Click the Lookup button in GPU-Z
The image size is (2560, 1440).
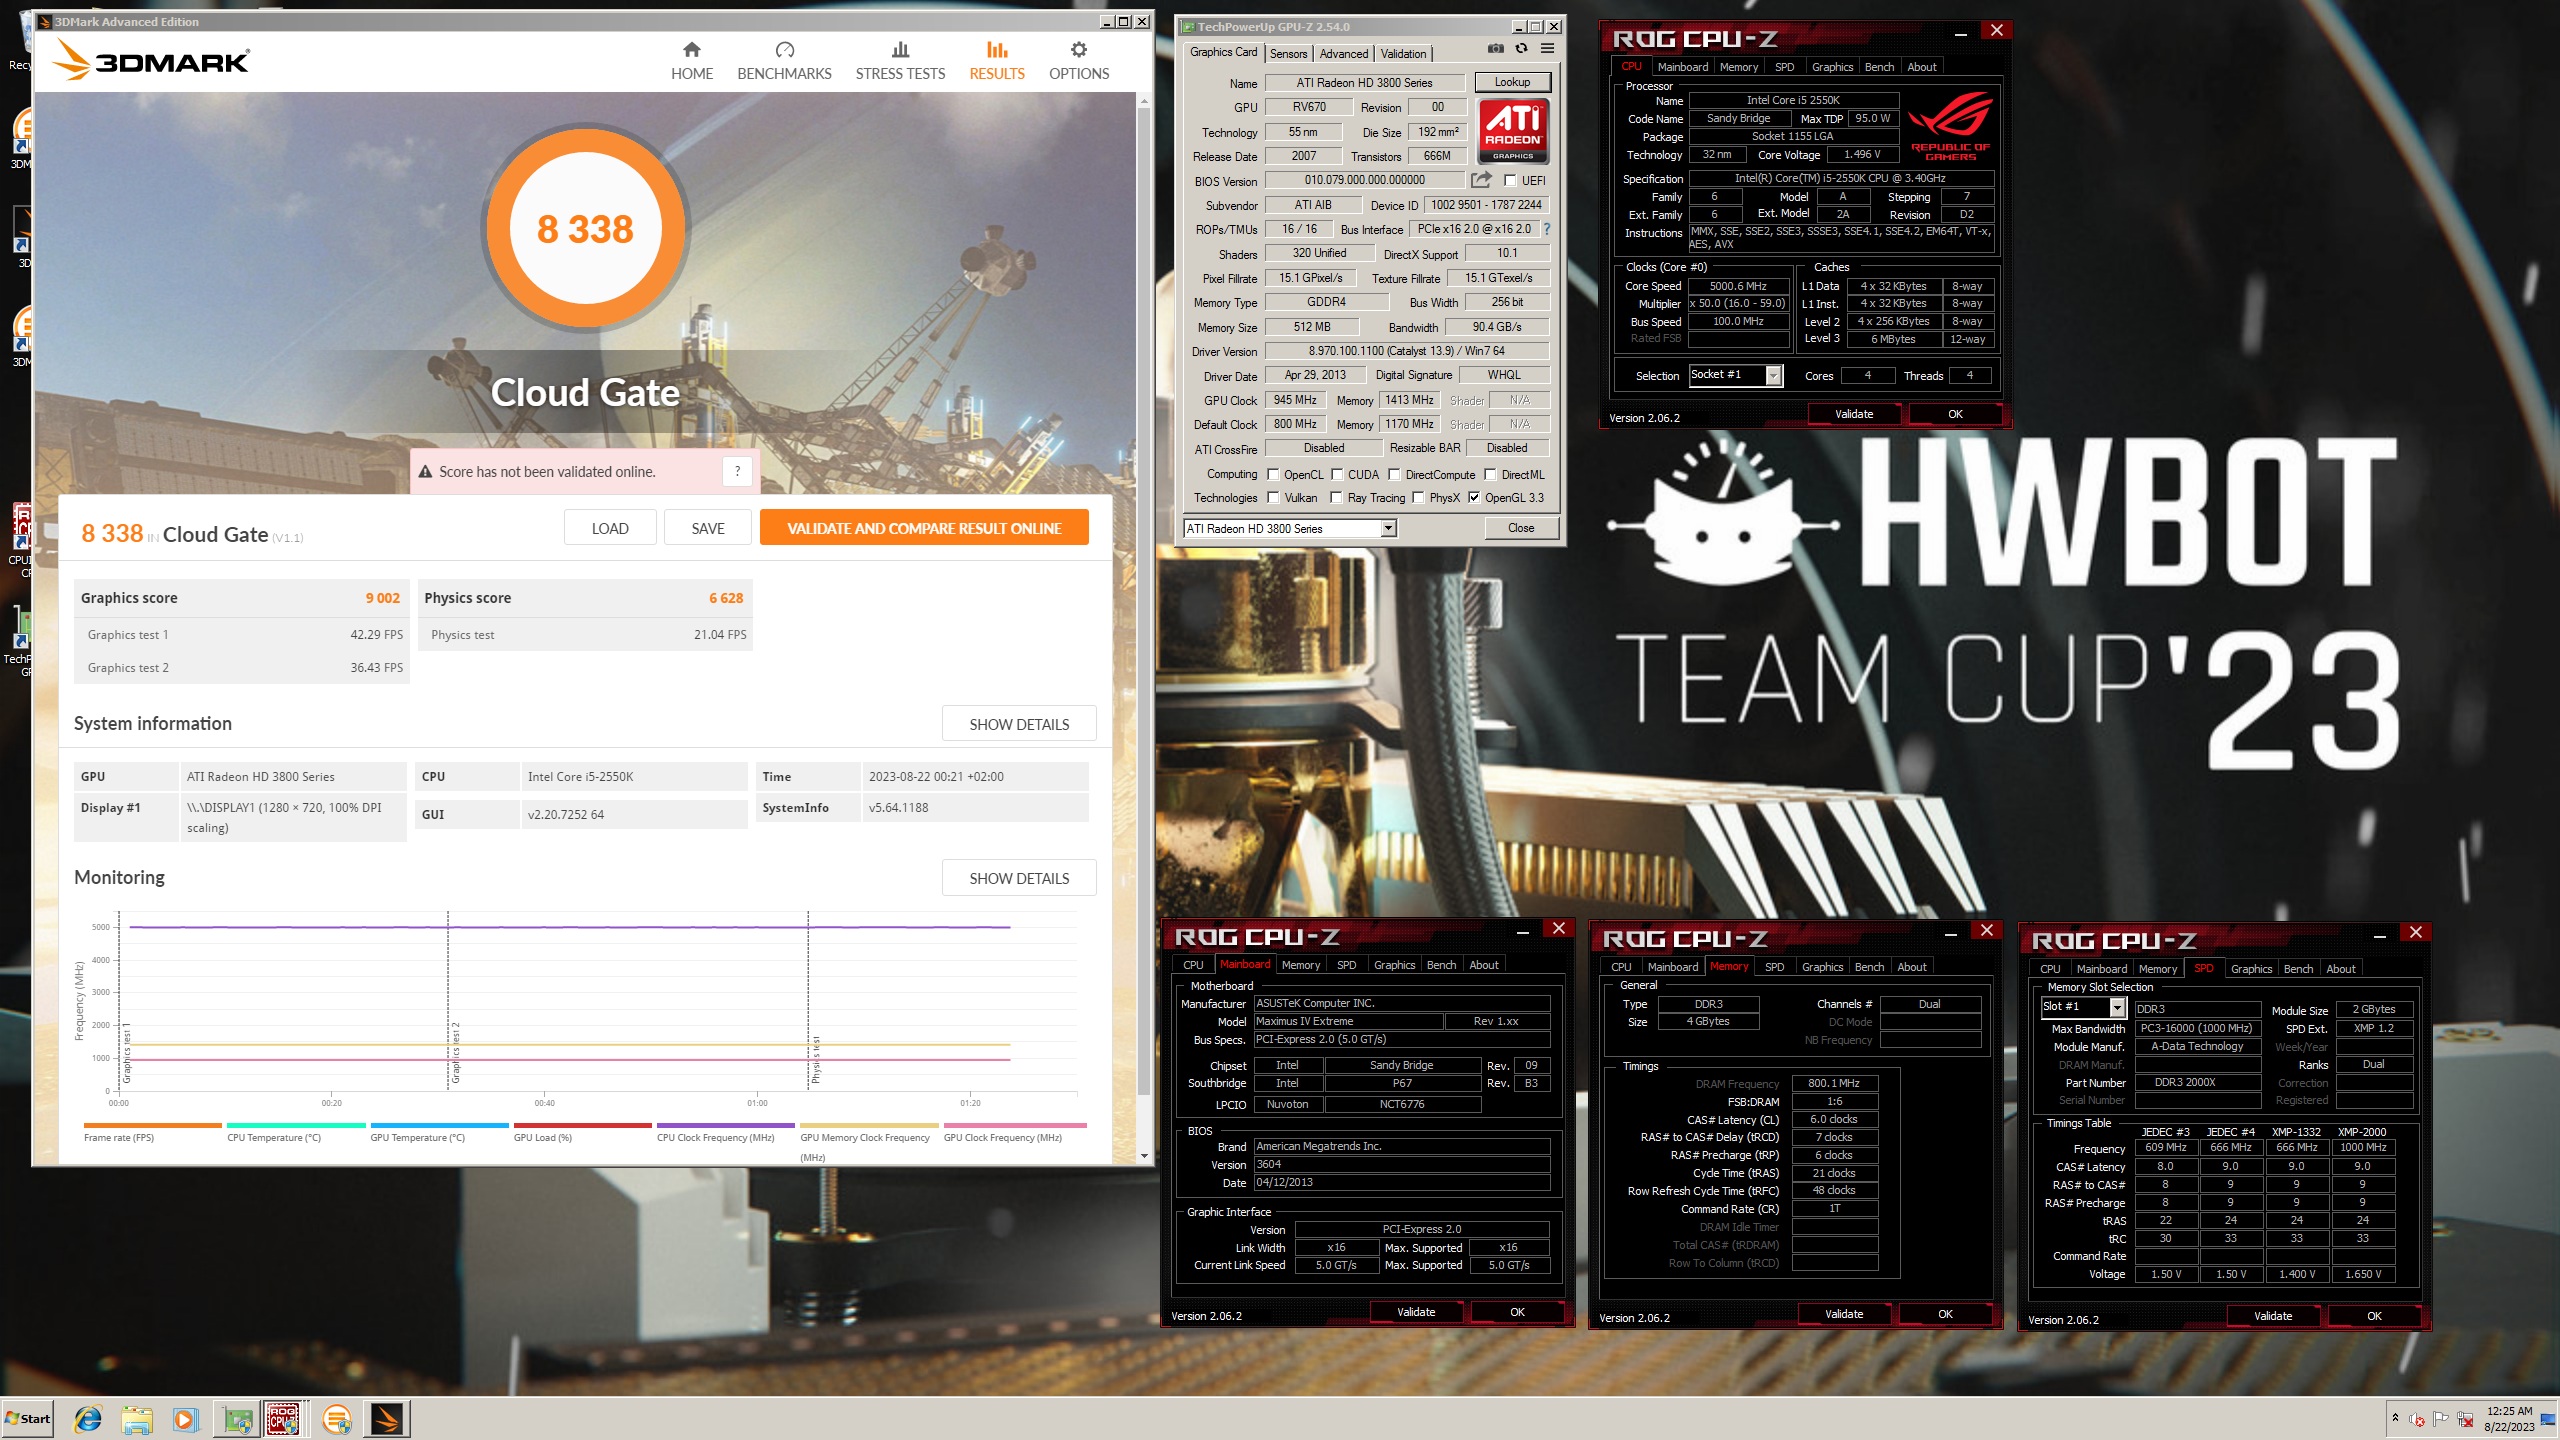(1512, 82)
